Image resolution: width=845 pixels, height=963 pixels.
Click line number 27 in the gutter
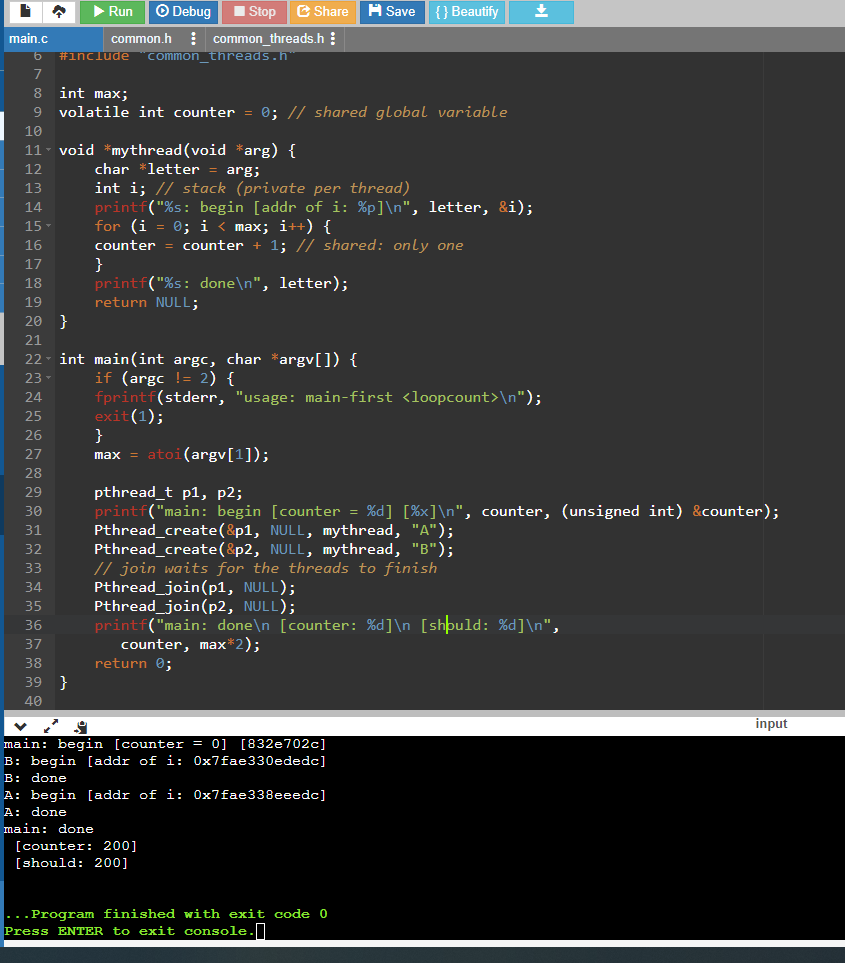pos(33,454)
